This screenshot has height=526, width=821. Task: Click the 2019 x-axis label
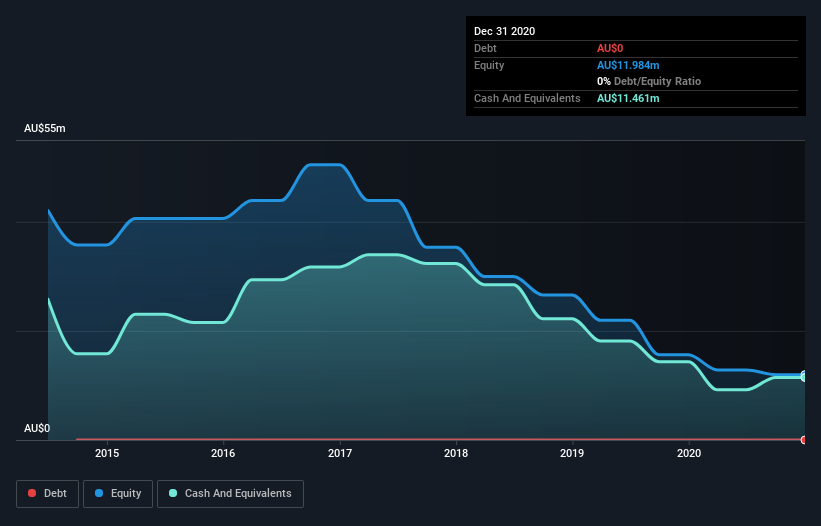click(x=572, y=453)
